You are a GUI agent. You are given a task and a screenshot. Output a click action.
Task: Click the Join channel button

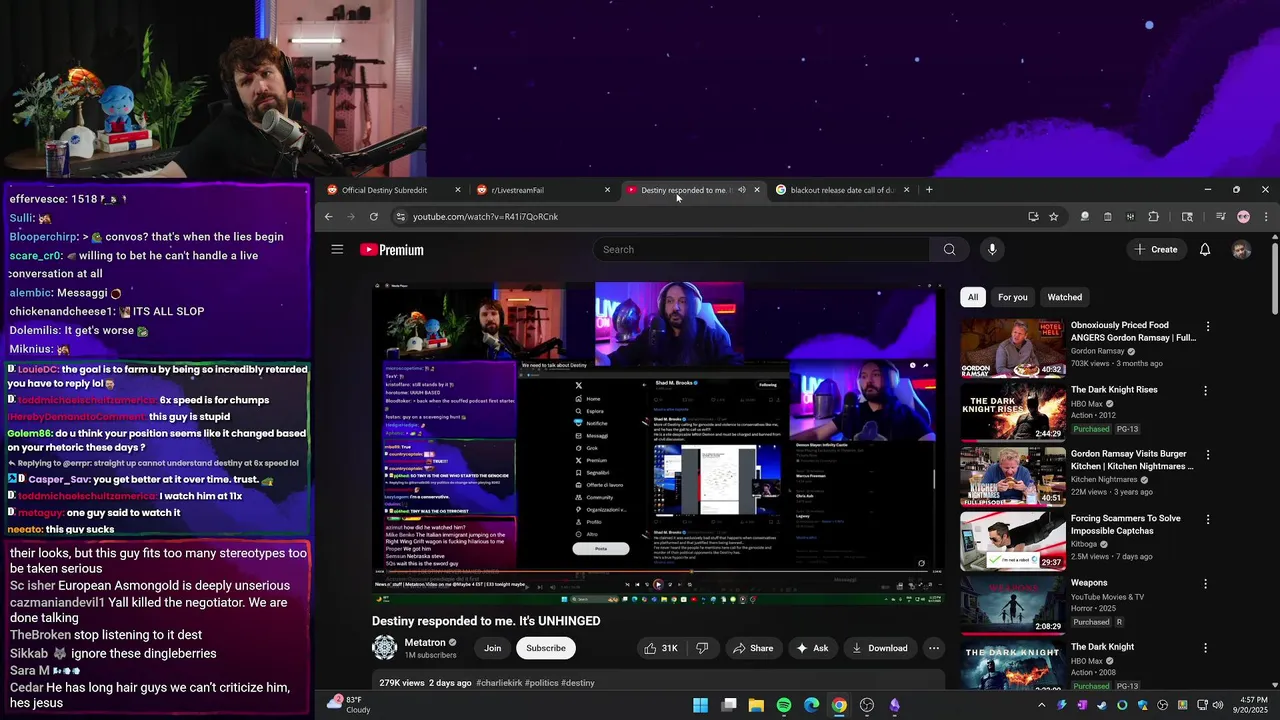pos(493,648)
